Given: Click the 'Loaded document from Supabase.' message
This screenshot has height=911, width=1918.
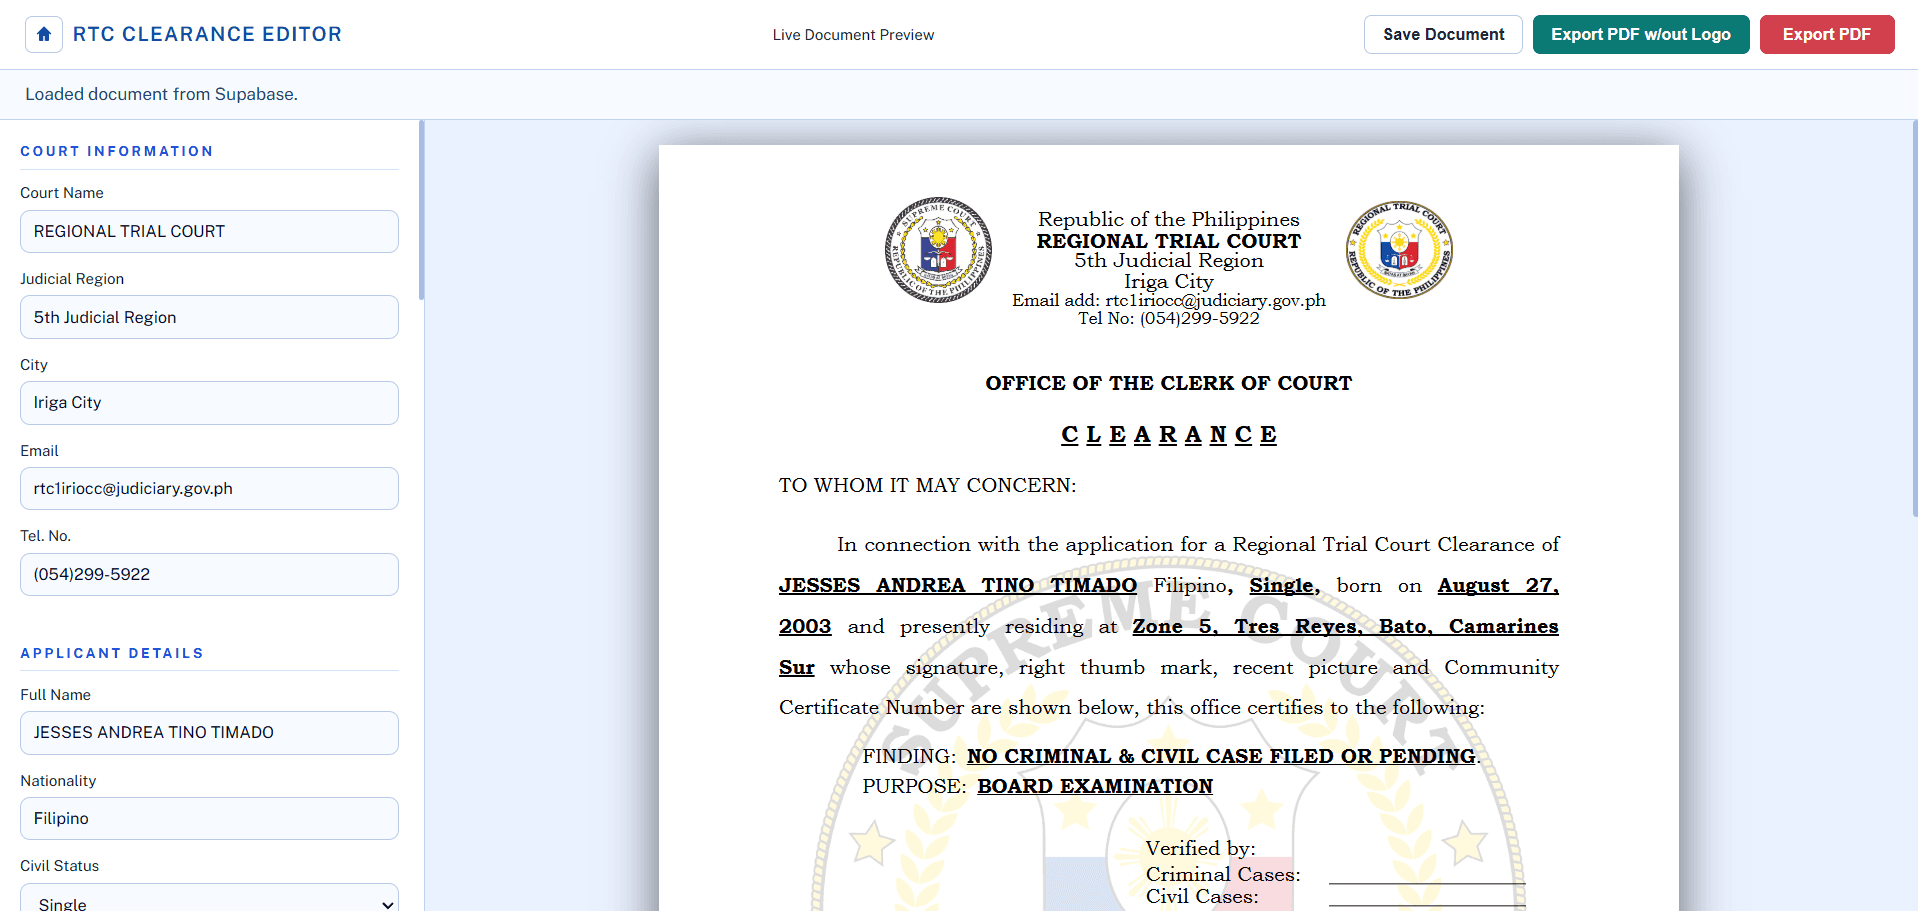Looking at the screenshot, I should [x=162, y=94].
